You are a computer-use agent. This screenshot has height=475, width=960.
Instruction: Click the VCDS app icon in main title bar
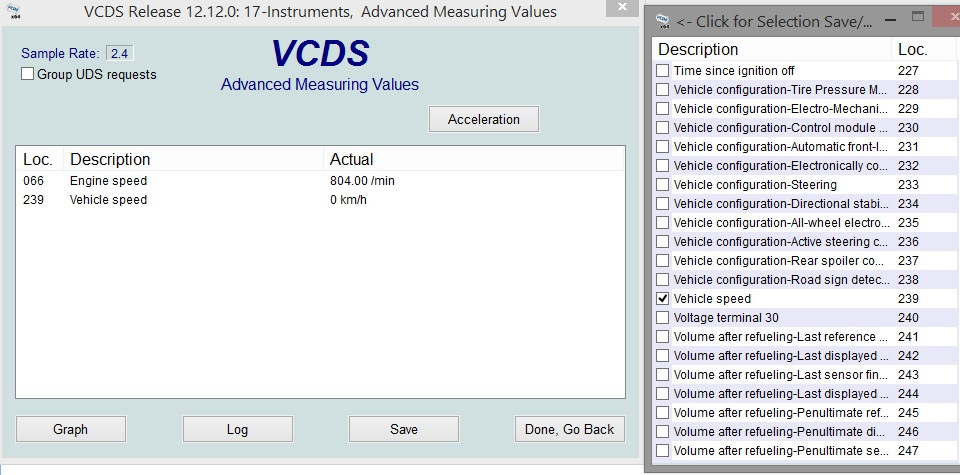[13, 12]
